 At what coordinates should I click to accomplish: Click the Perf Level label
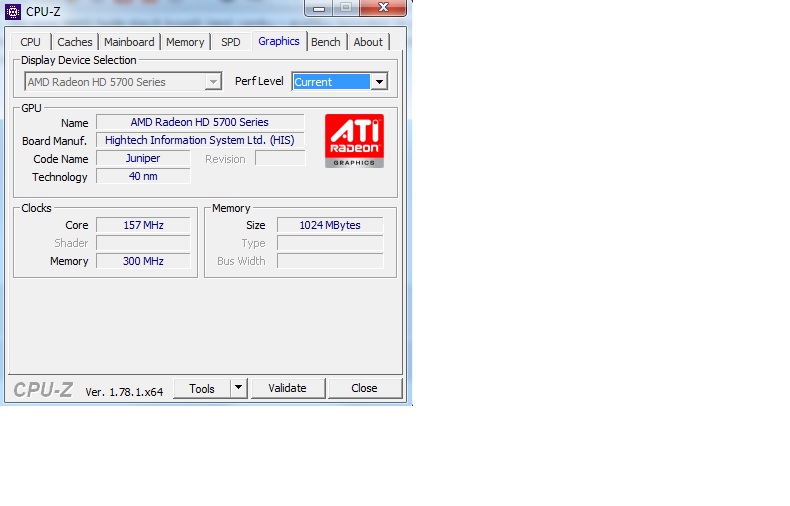pyautogui.click(x=259, y=81)
